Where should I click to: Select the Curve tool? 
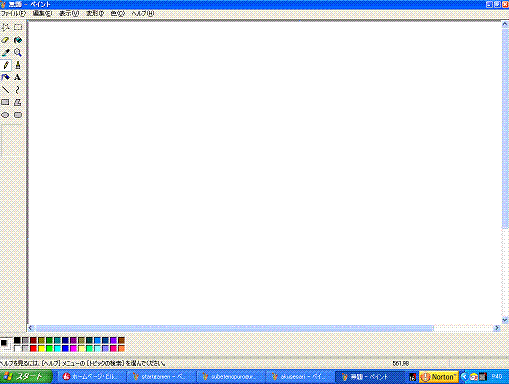[x=18, y=90]
